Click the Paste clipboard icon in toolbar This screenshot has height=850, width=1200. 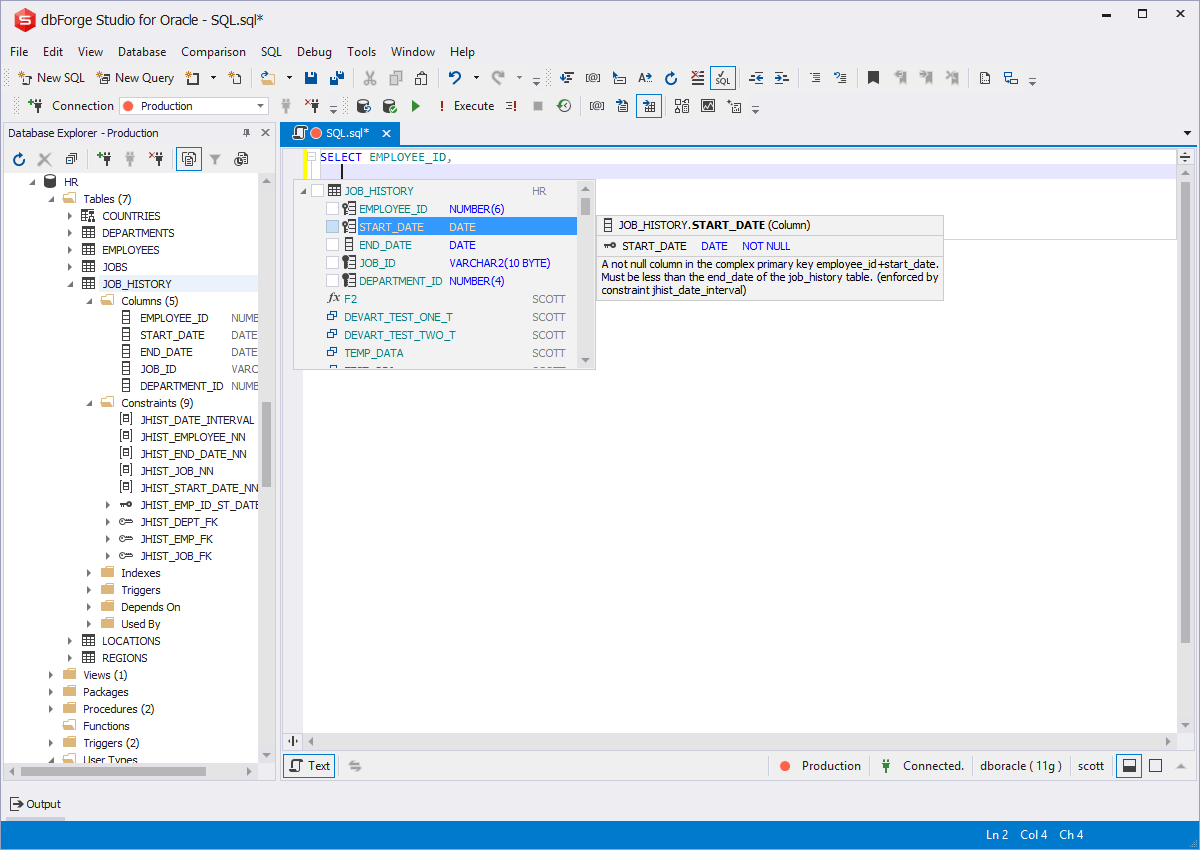pos(422,78)
